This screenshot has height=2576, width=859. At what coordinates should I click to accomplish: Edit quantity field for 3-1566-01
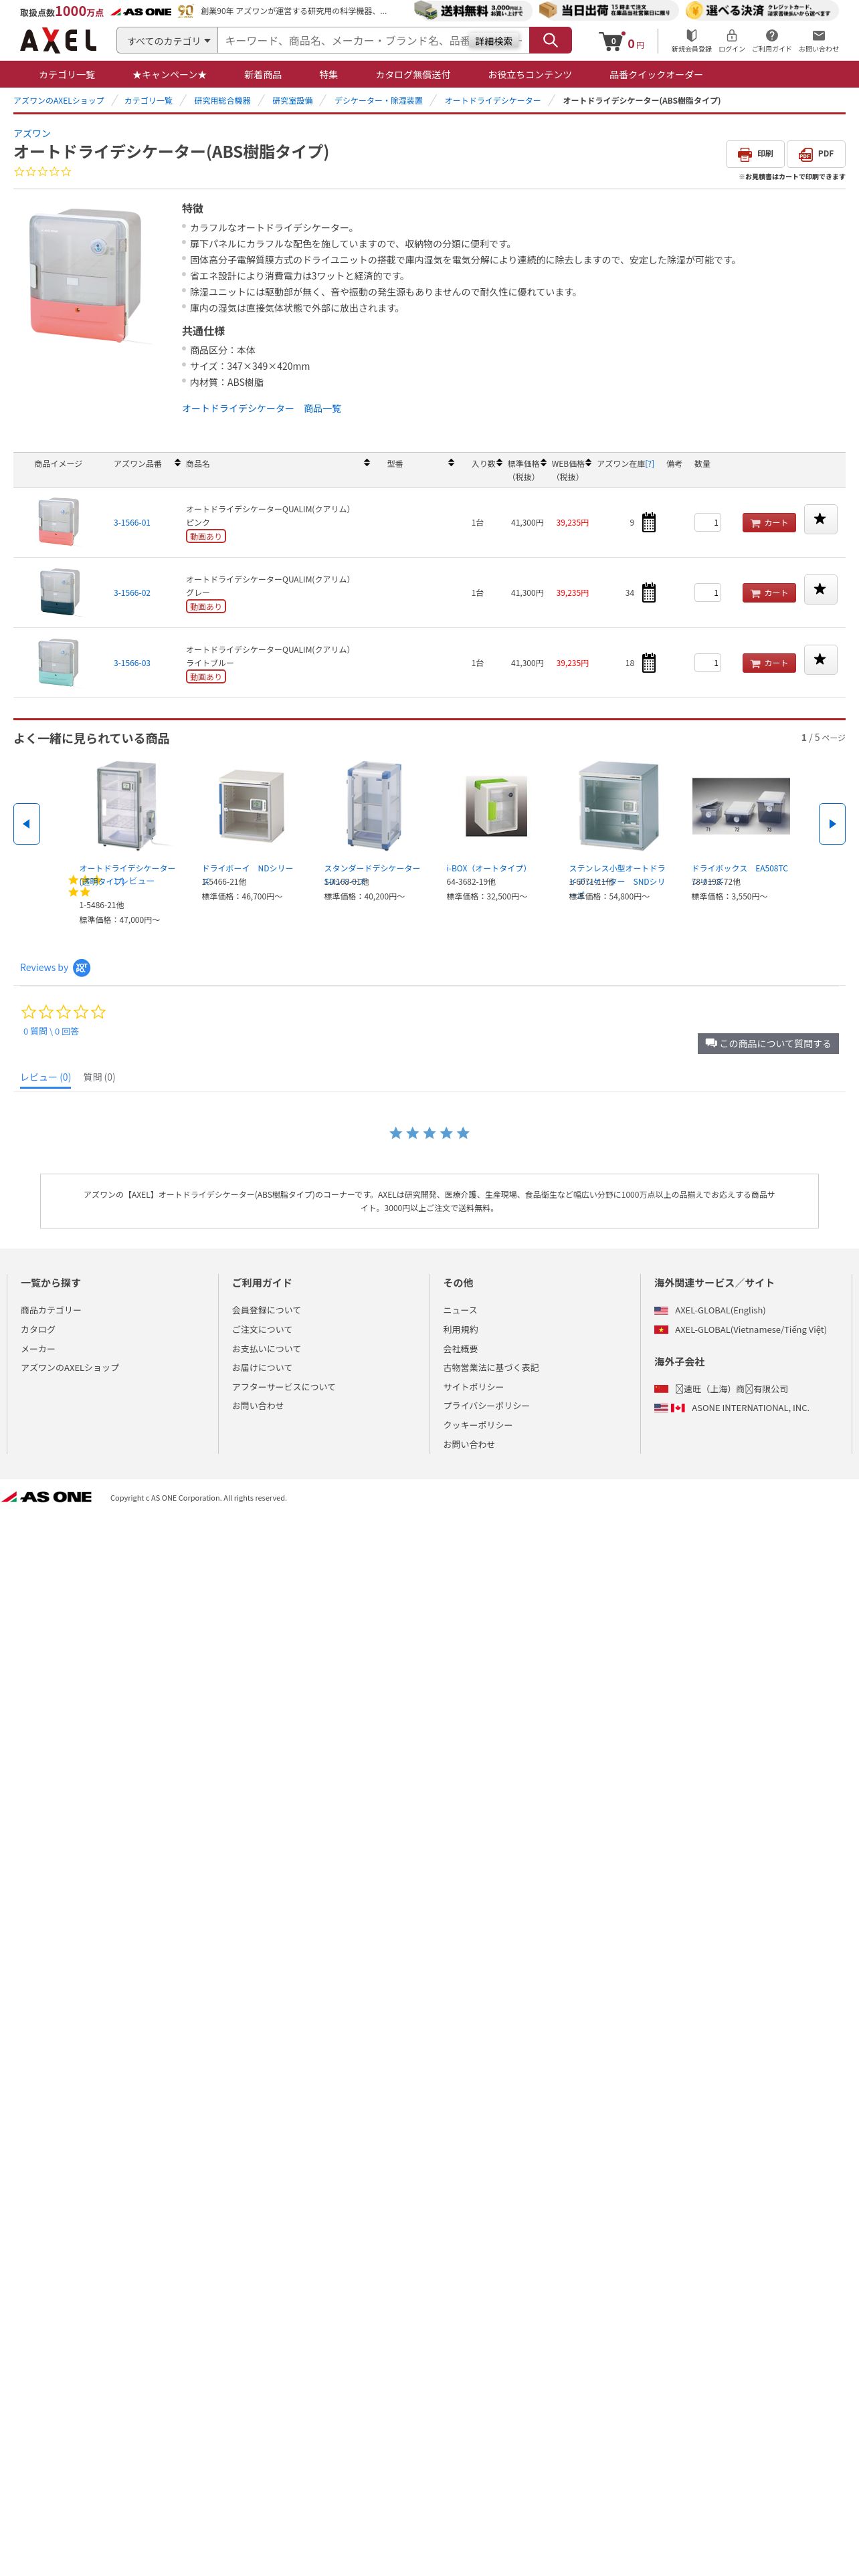point(708,523)
